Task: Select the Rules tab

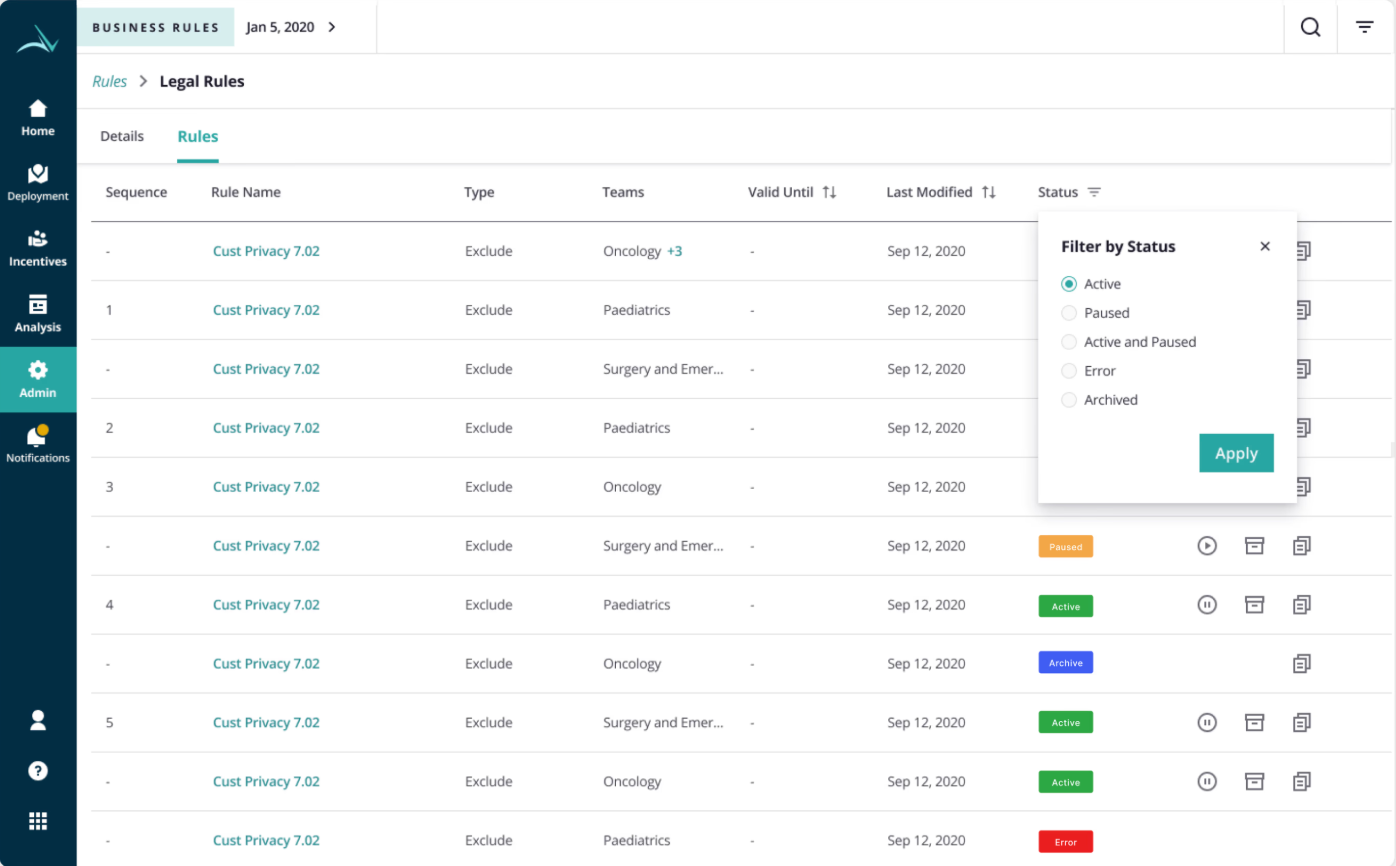Action: [198, 136]
